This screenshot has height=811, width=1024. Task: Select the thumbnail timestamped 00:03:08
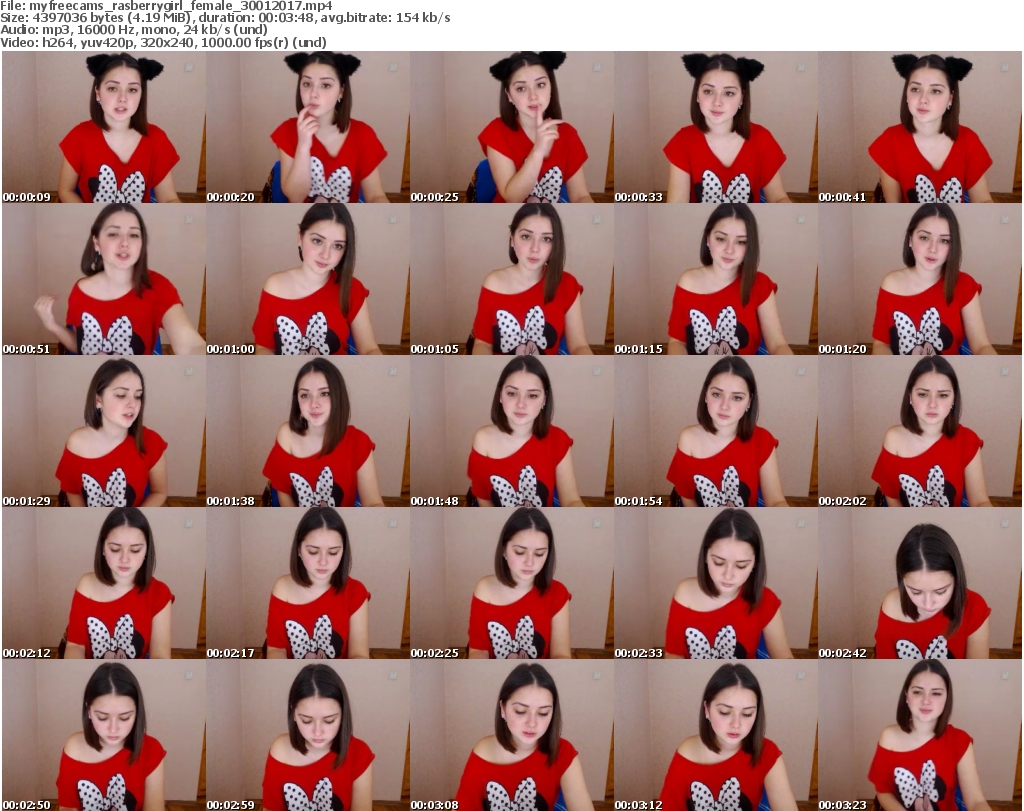click(x=511, y=735)
